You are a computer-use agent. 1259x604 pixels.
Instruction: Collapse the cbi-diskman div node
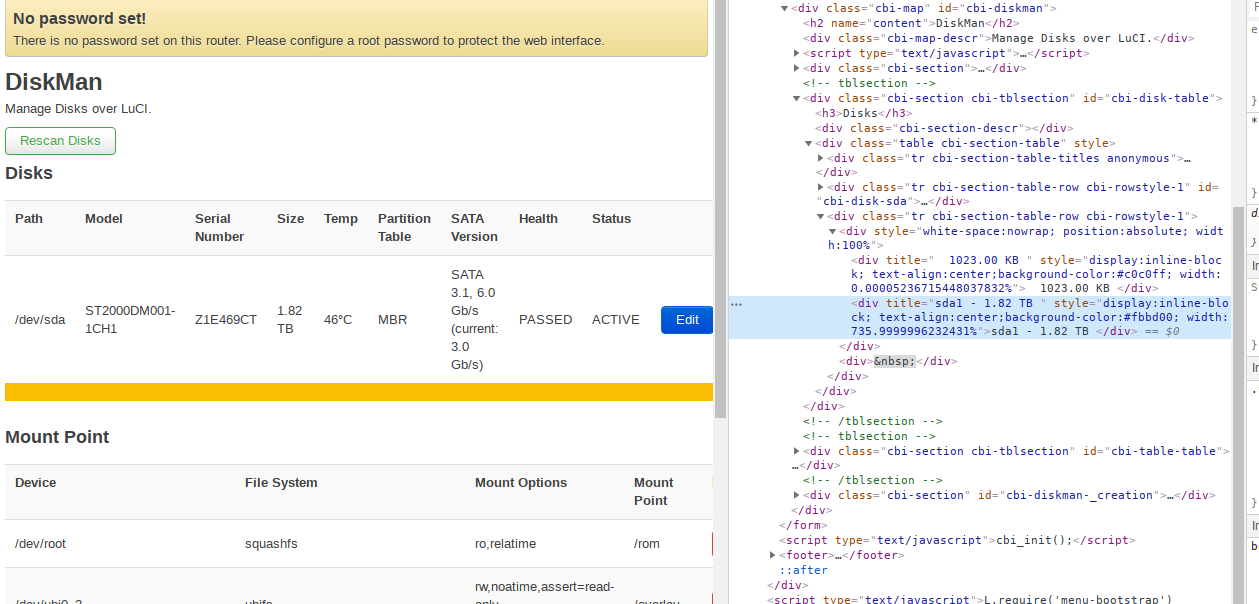click(x=784, y=9)
